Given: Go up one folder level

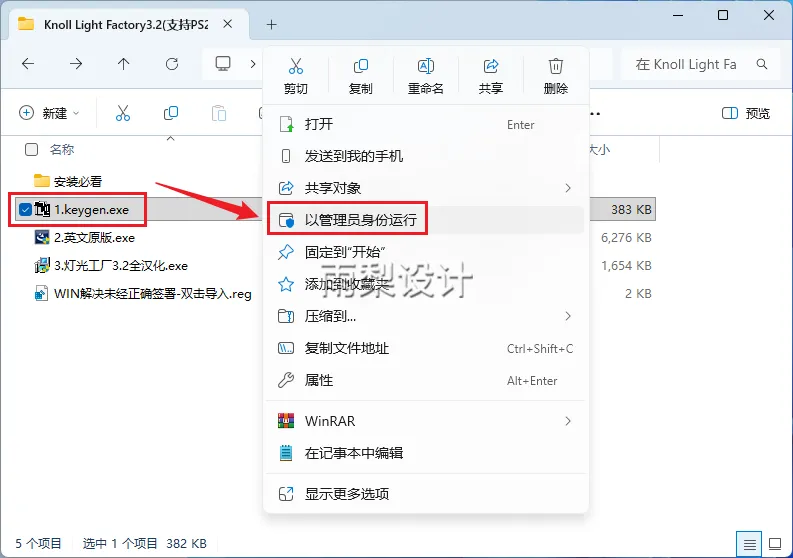Looking at the screenshot, I should tap(123, 64).
